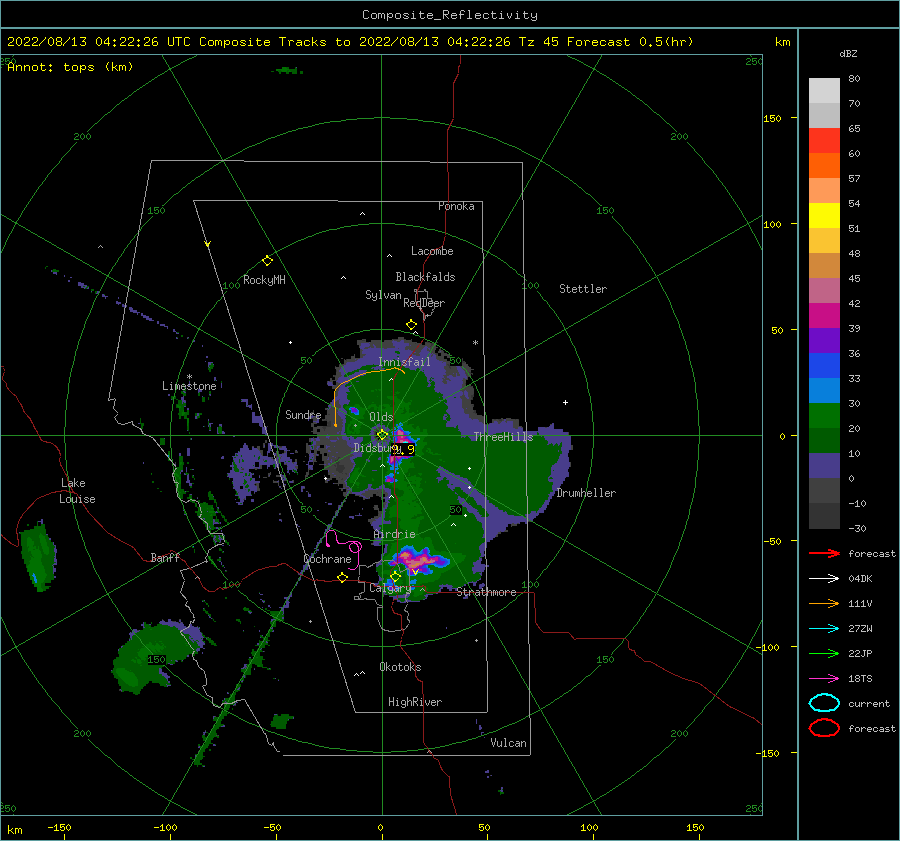Click the red forecast arrow in the legend
Screen dimensions: 900x841
pyautogui.click(x=824, y=553)
